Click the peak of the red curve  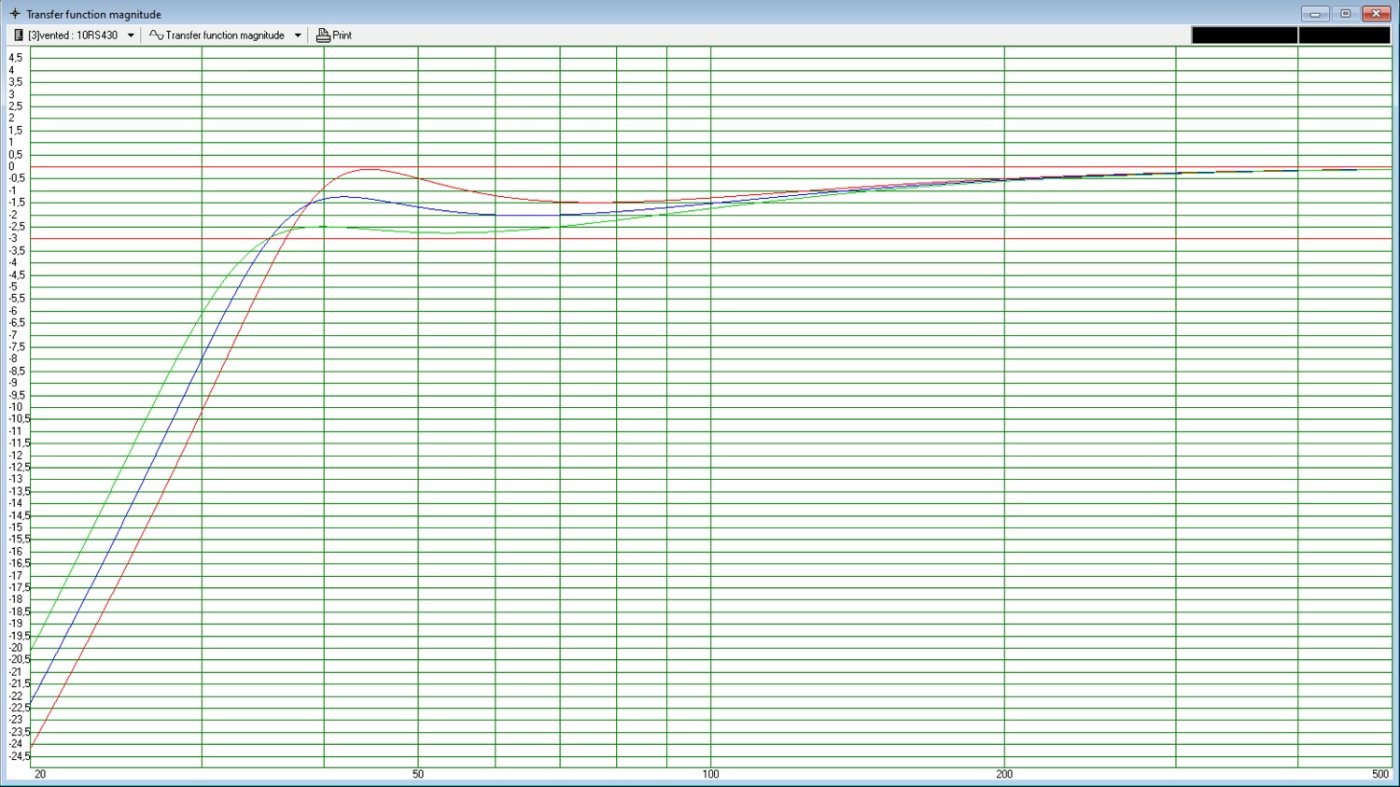tap(369, 169)
